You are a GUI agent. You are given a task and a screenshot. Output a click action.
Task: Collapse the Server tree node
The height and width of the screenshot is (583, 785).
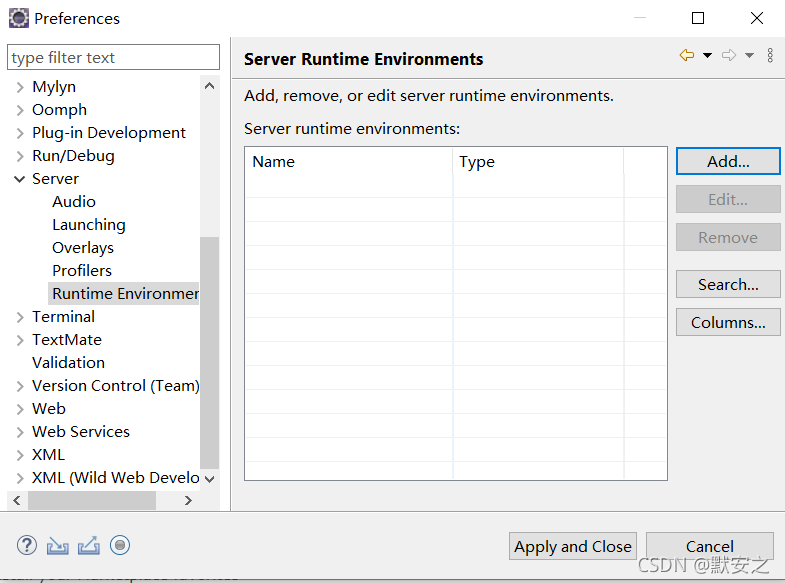point(20,179)
